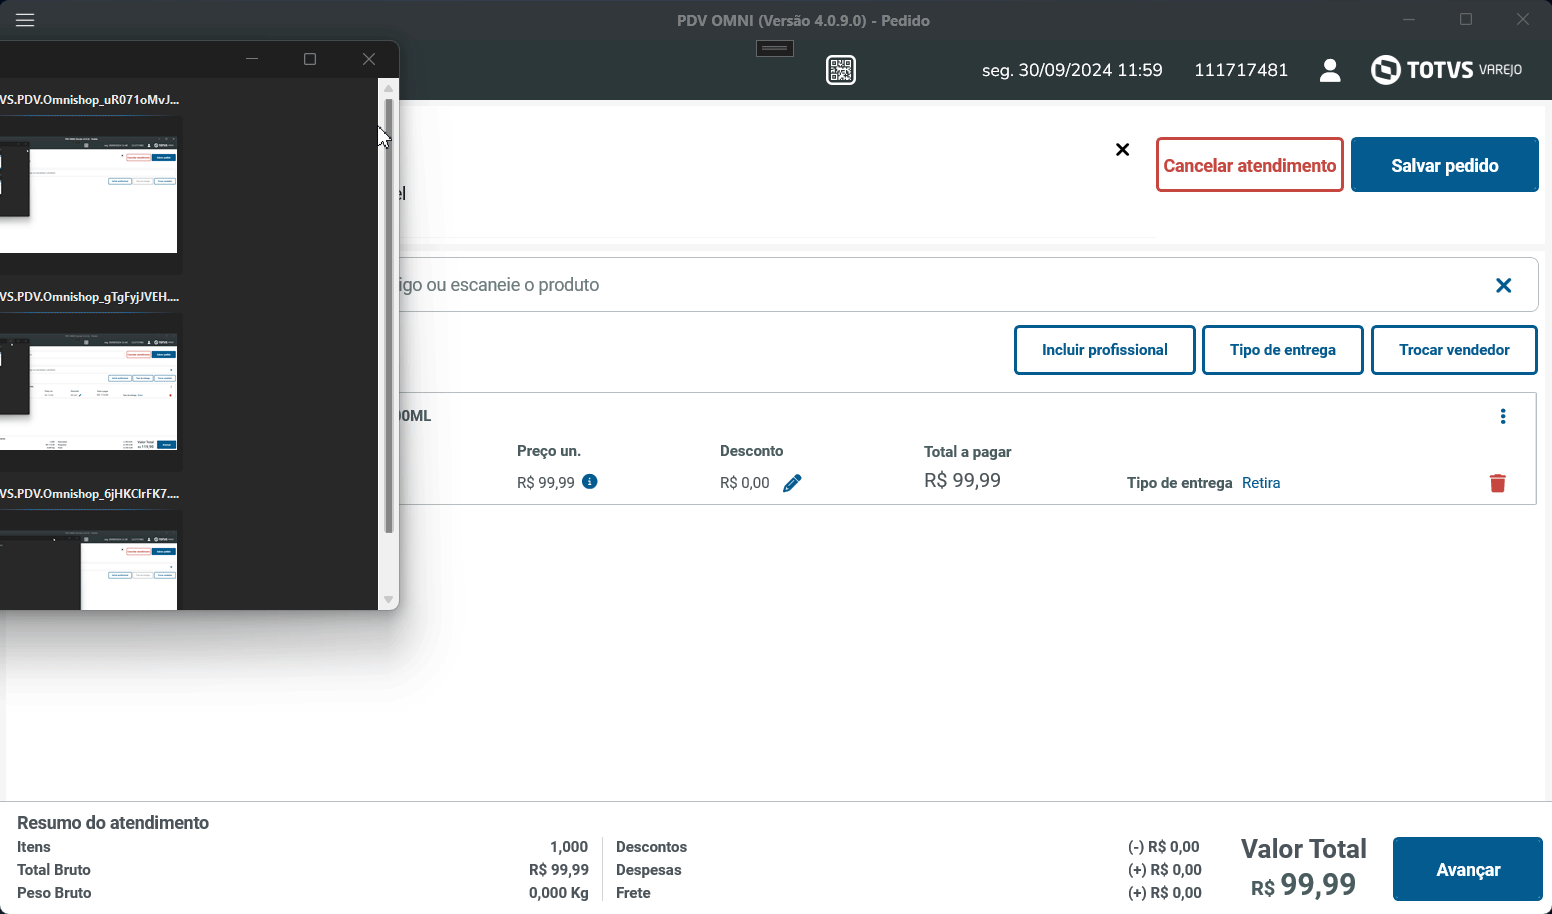This screenshot has height=914, width=1552.
Task: Click the 'Total Bruto' label in summary
Action: pos(54,870)
